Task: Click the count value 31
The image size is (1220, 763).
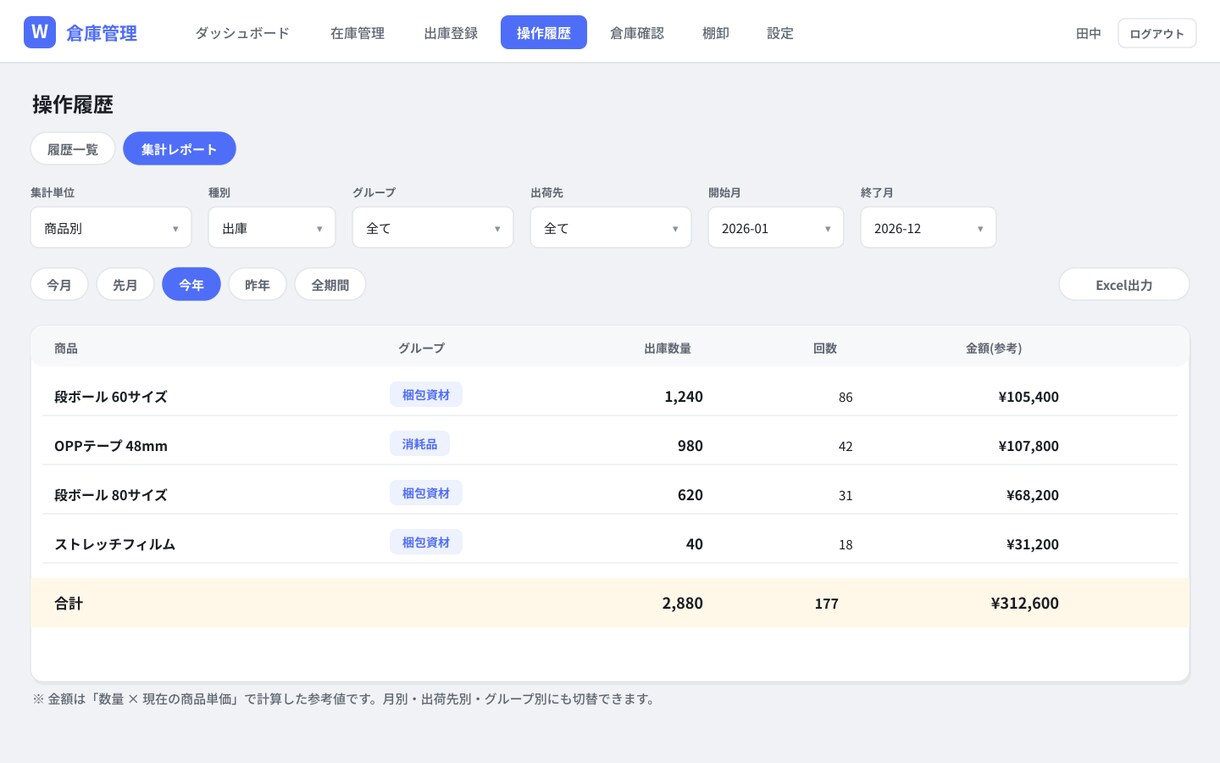Action: point(846,495)
